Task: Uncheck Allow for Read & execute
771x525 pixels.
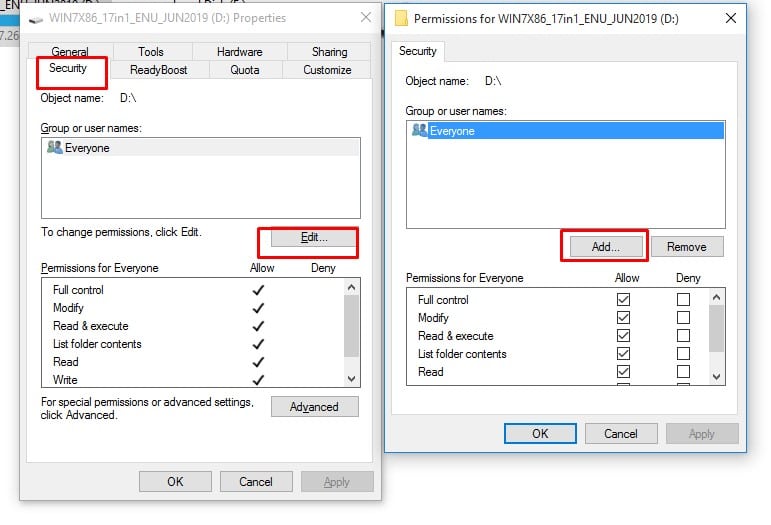Action: [625, 336]
